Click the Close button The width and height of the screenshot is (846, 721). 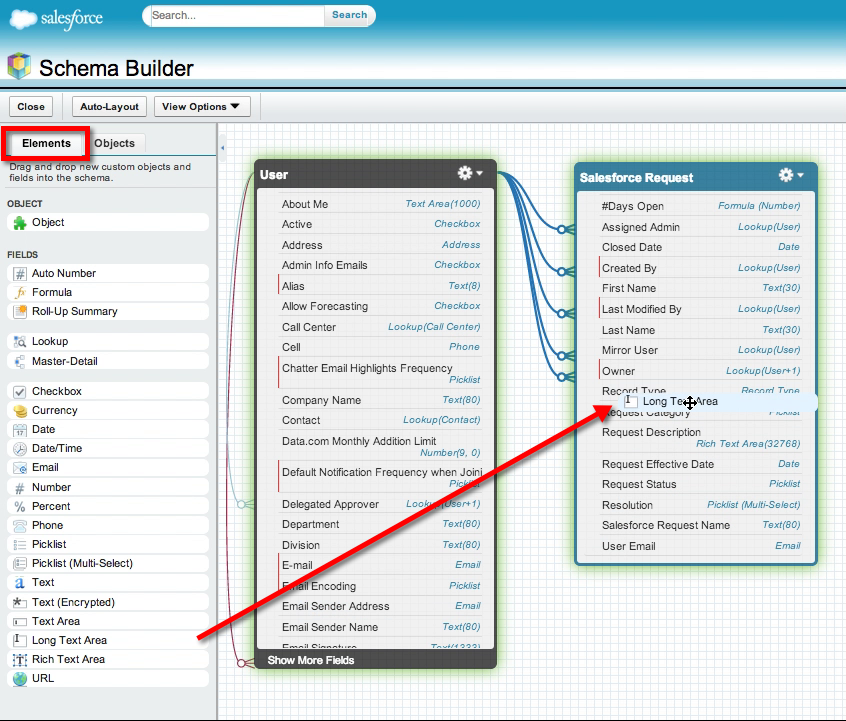point(31,107)
